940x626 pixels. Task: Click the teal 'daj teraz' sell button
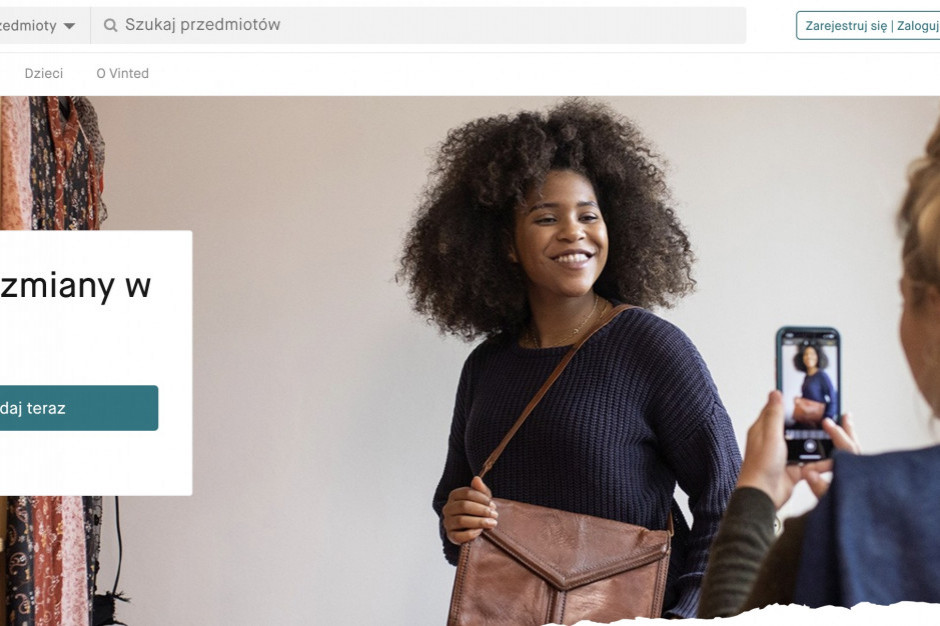(x=79, y=408)
